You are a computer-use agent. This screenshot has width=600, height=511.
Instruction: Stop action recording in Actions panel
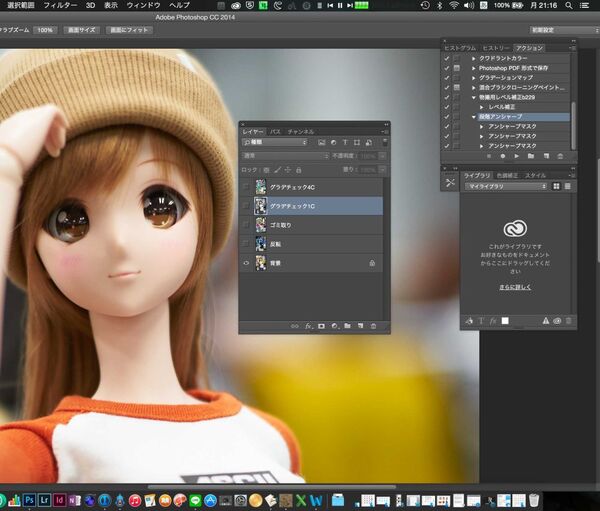click(489, 156)
